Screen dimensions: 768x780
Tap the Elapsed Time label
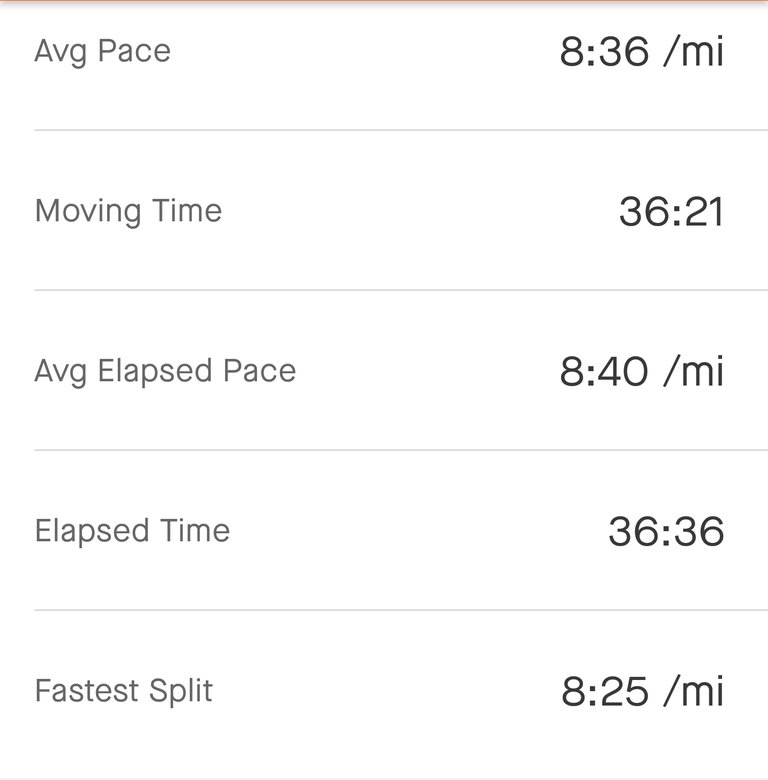[x=132, y=531]
